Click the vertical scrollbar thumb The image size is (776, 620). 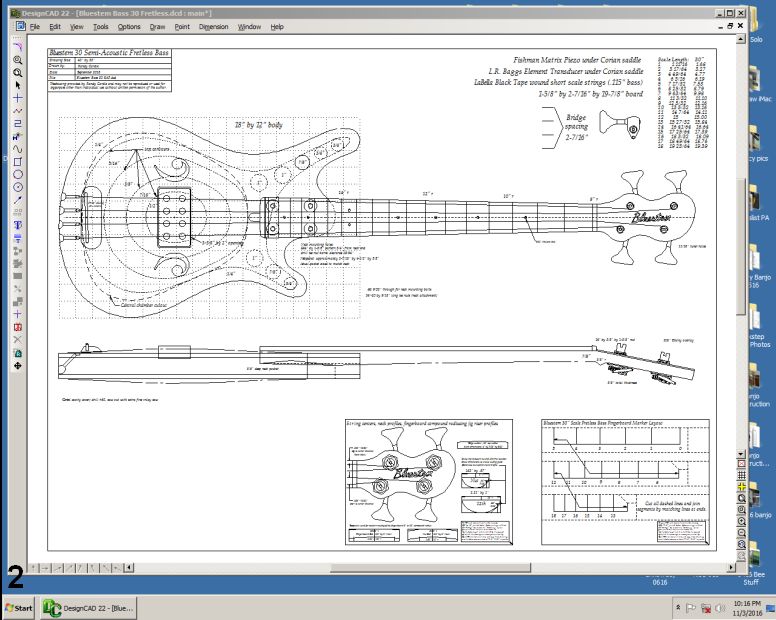(741, 246)
